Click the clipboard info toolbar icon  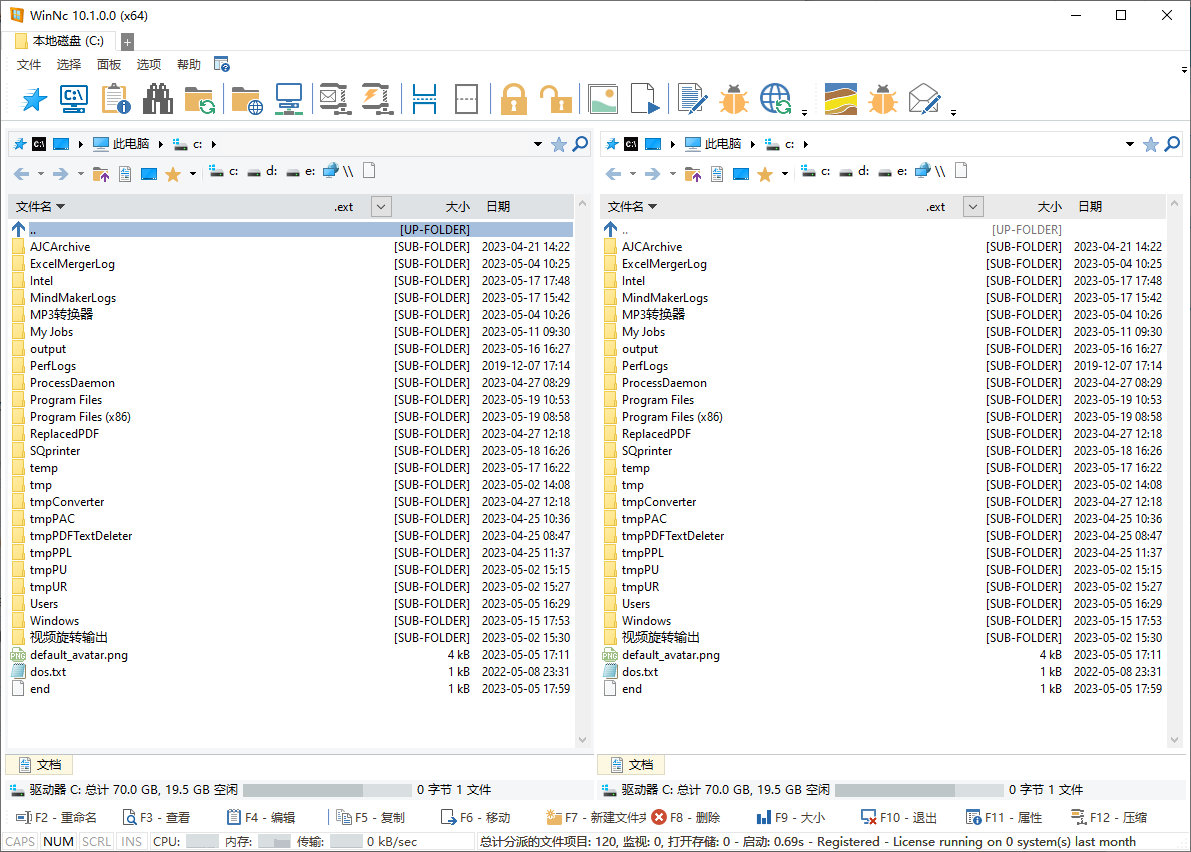coord(116,99)
